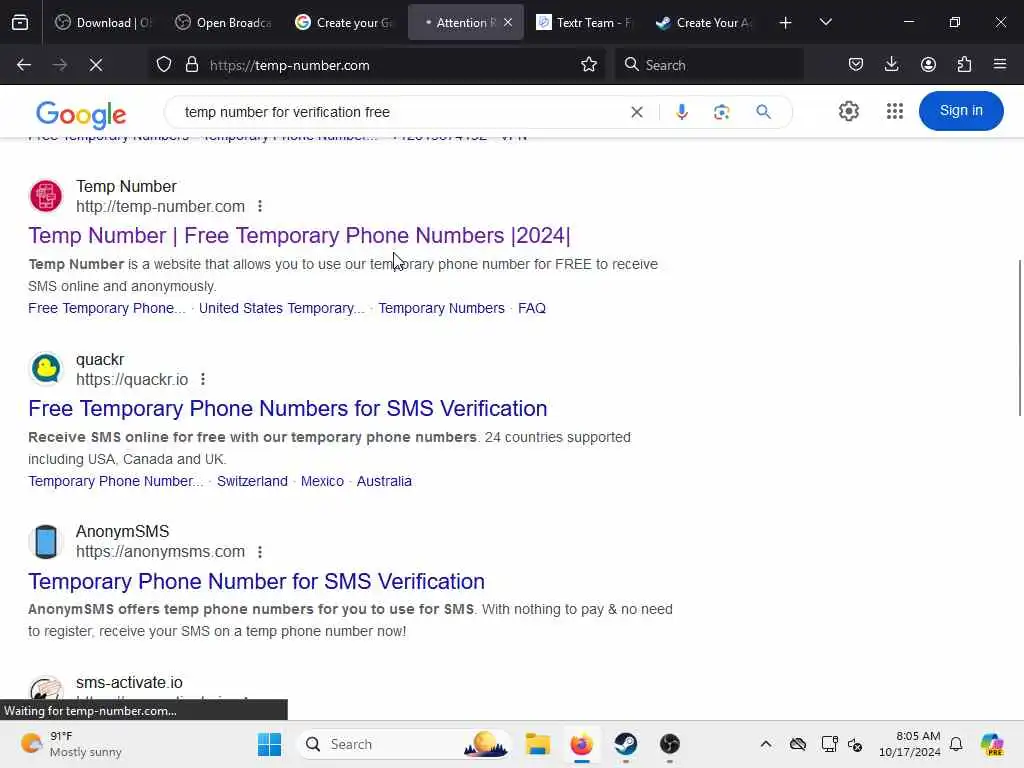Image resolution: width=1024 pixels, height=768 pixels.
Task: Clear the Google search text
Action: coord(637,112)
